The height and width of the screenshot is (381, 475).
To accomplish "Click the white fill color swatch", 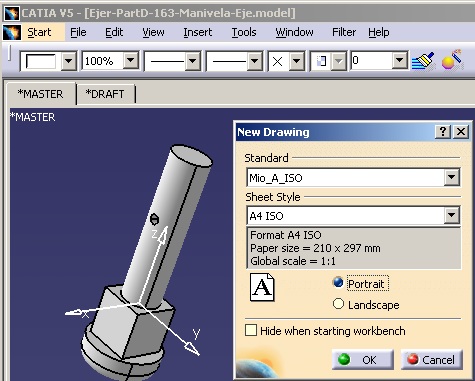I will point(41,61).
